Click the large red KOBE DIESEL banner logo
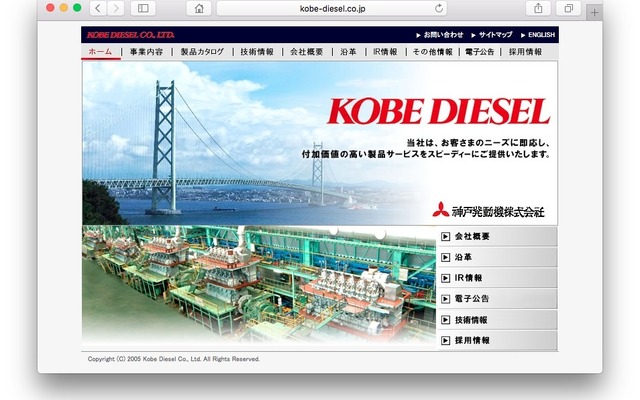Viewport: 640px width, 400px height. click(x=439, y=111)
